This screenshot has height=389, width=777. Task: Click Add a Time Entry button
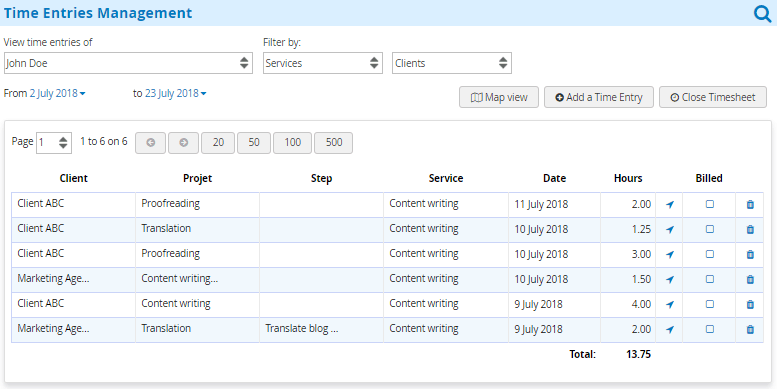[599, 97]
